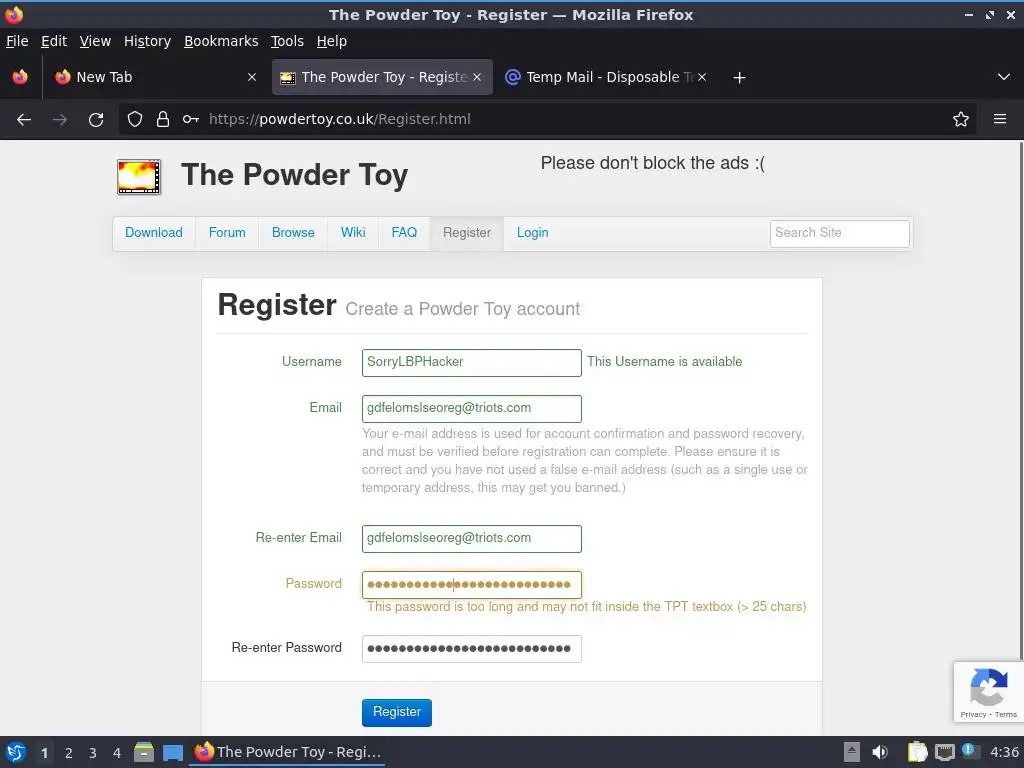
Task: Switch to workspace 3
Action: [93, 753]
